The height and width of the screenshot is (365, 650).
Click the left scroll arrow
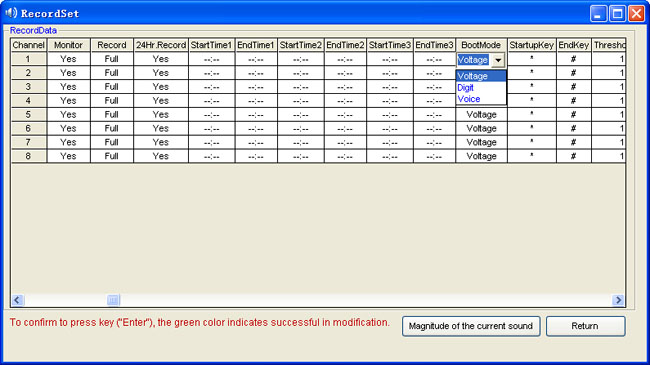pyautogui.click(x=17, y=300)
